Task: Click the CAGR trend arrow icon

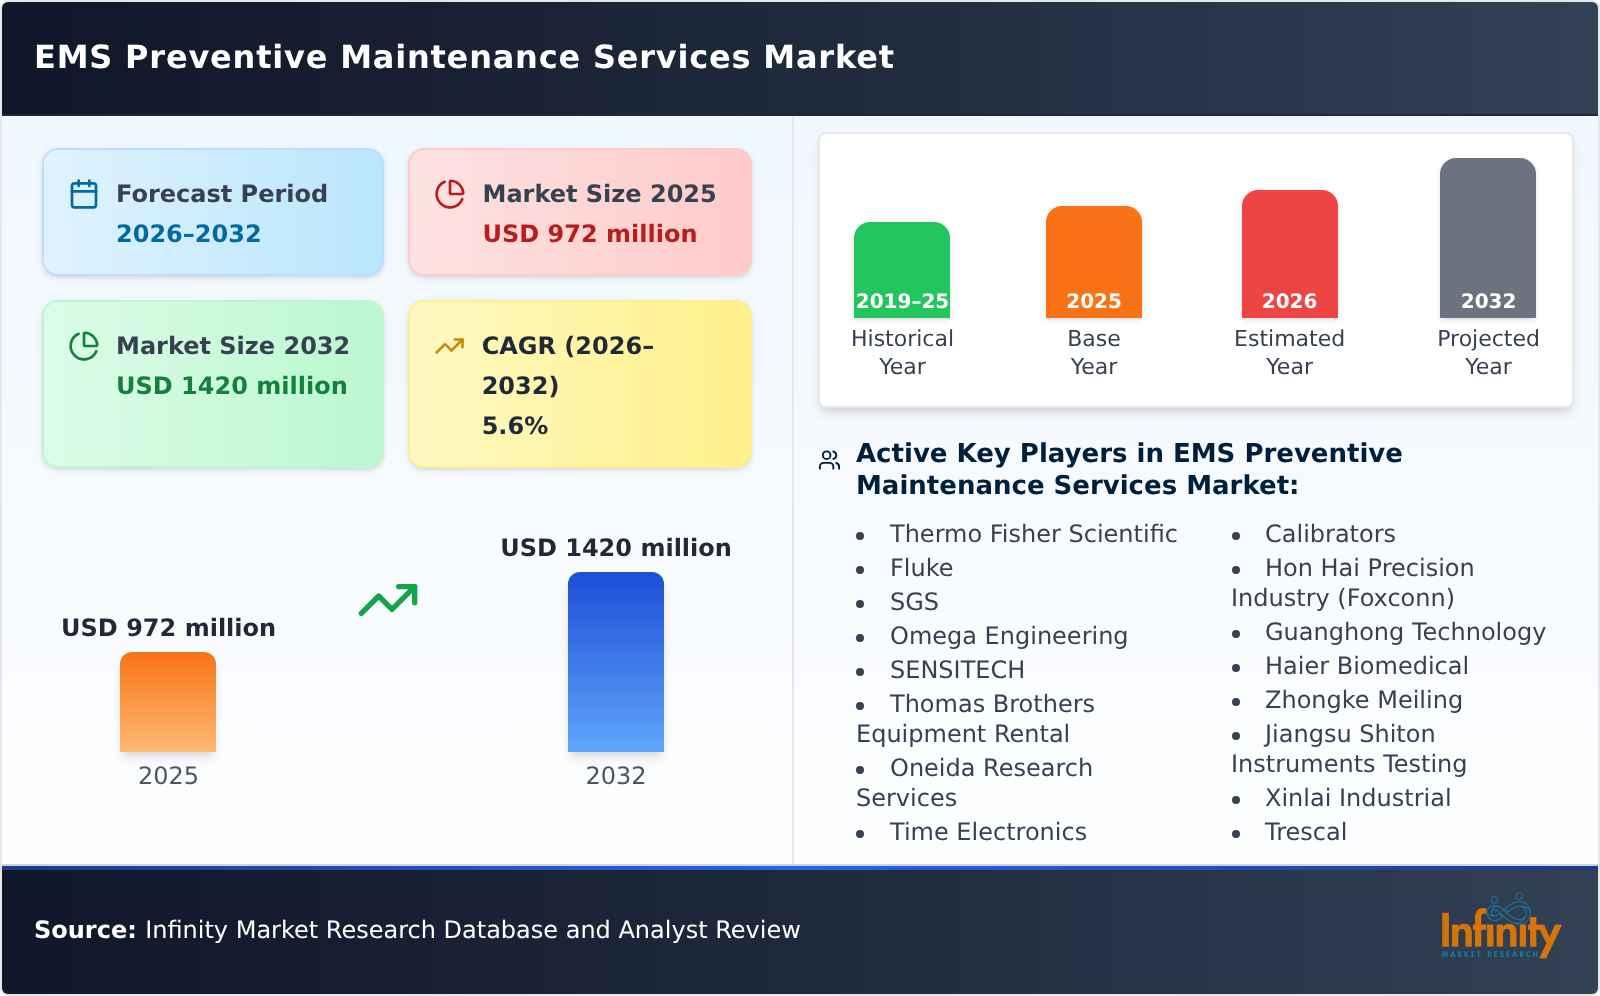Action: pyautogui.click(x=450, y=345)
